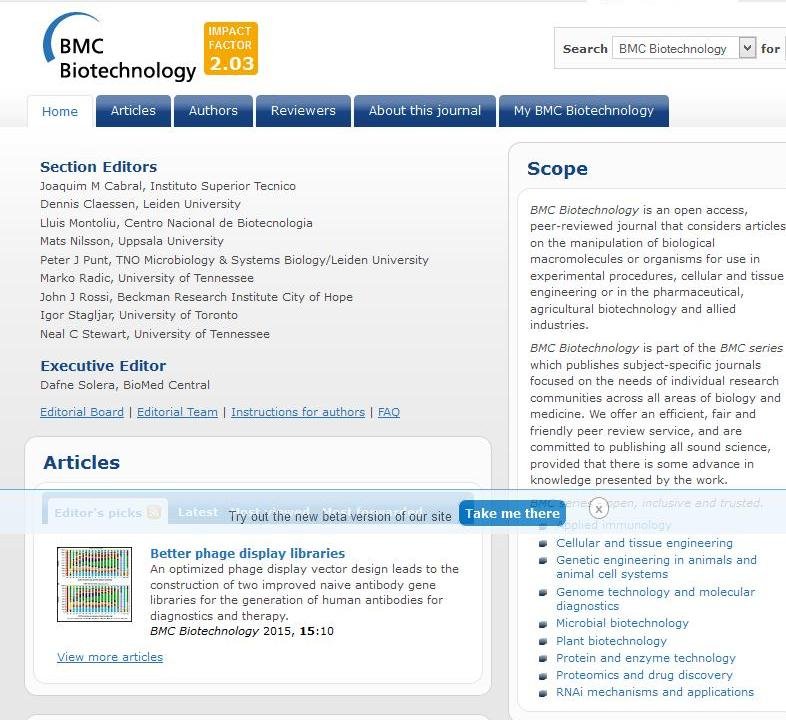
Task: Expand the BMC Biotechnology search dropdown
Action: 747,48
